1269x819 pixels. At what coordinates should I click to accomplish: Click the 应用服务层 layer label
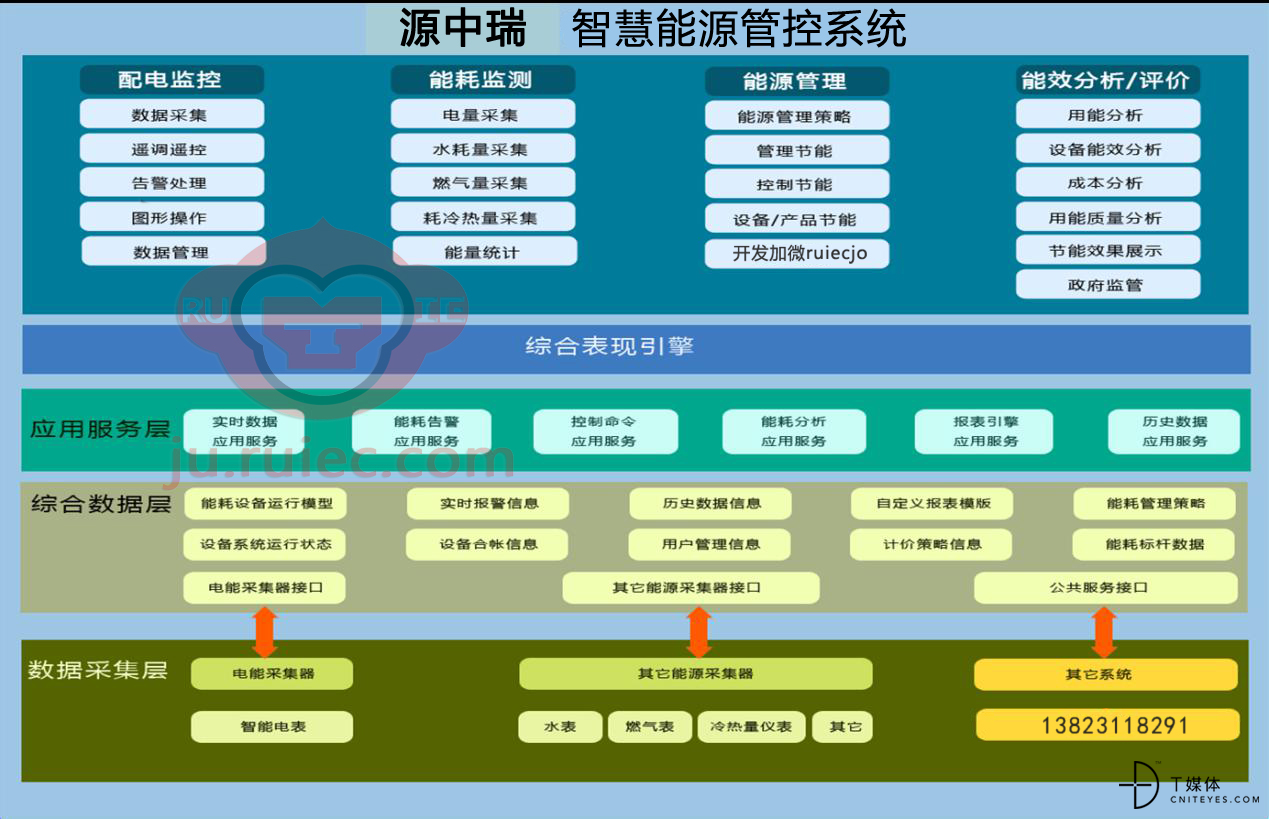[x=100, y=430]
